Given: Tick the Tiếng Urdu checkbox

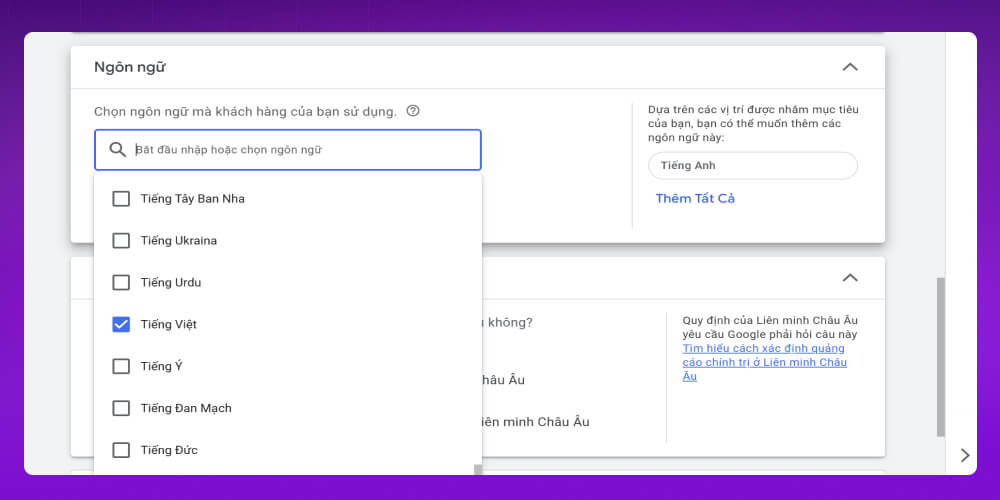Looking at the screenshot, I should [x=121, y=283].
